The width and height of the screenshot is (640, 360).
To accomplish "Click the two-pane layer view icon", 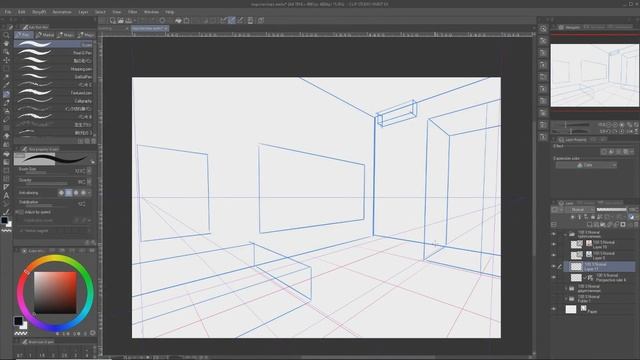I will pyautogui.click(x=554, y=225).
